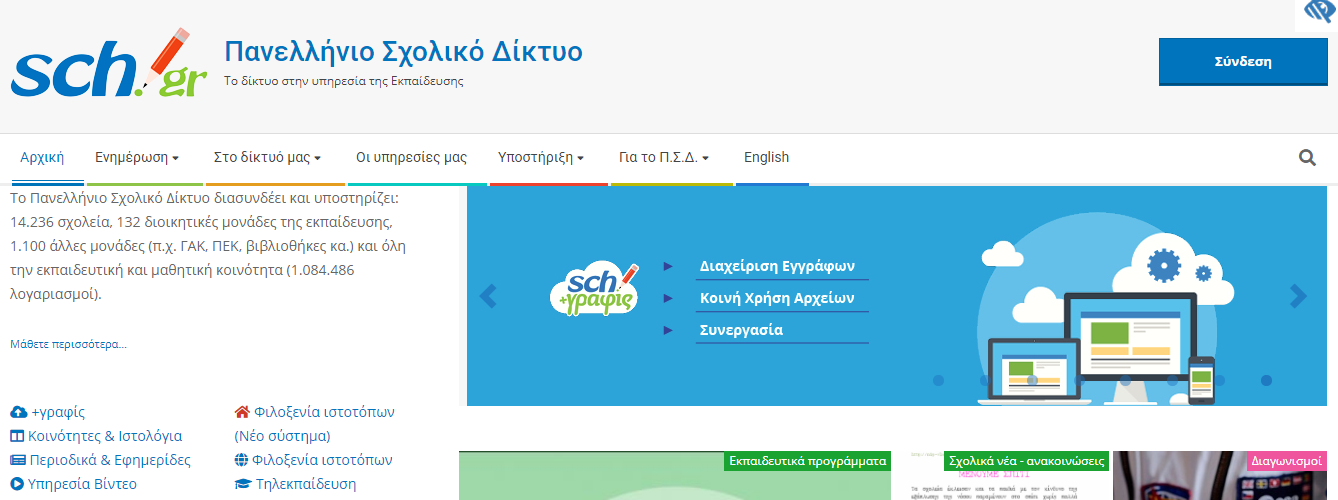Go to previous banner slide arrow

coord(489,296)
